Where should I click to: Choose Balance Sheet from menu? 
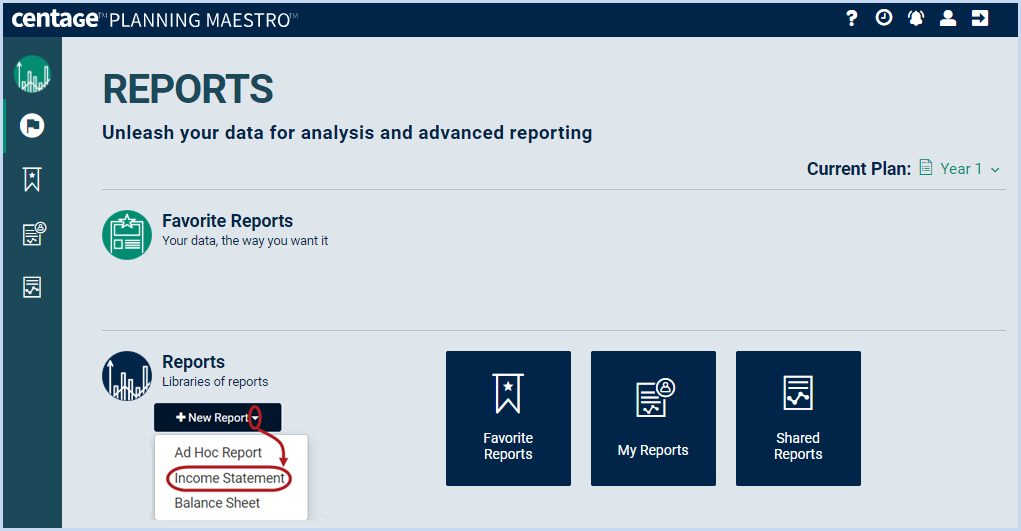click(217, 503)
